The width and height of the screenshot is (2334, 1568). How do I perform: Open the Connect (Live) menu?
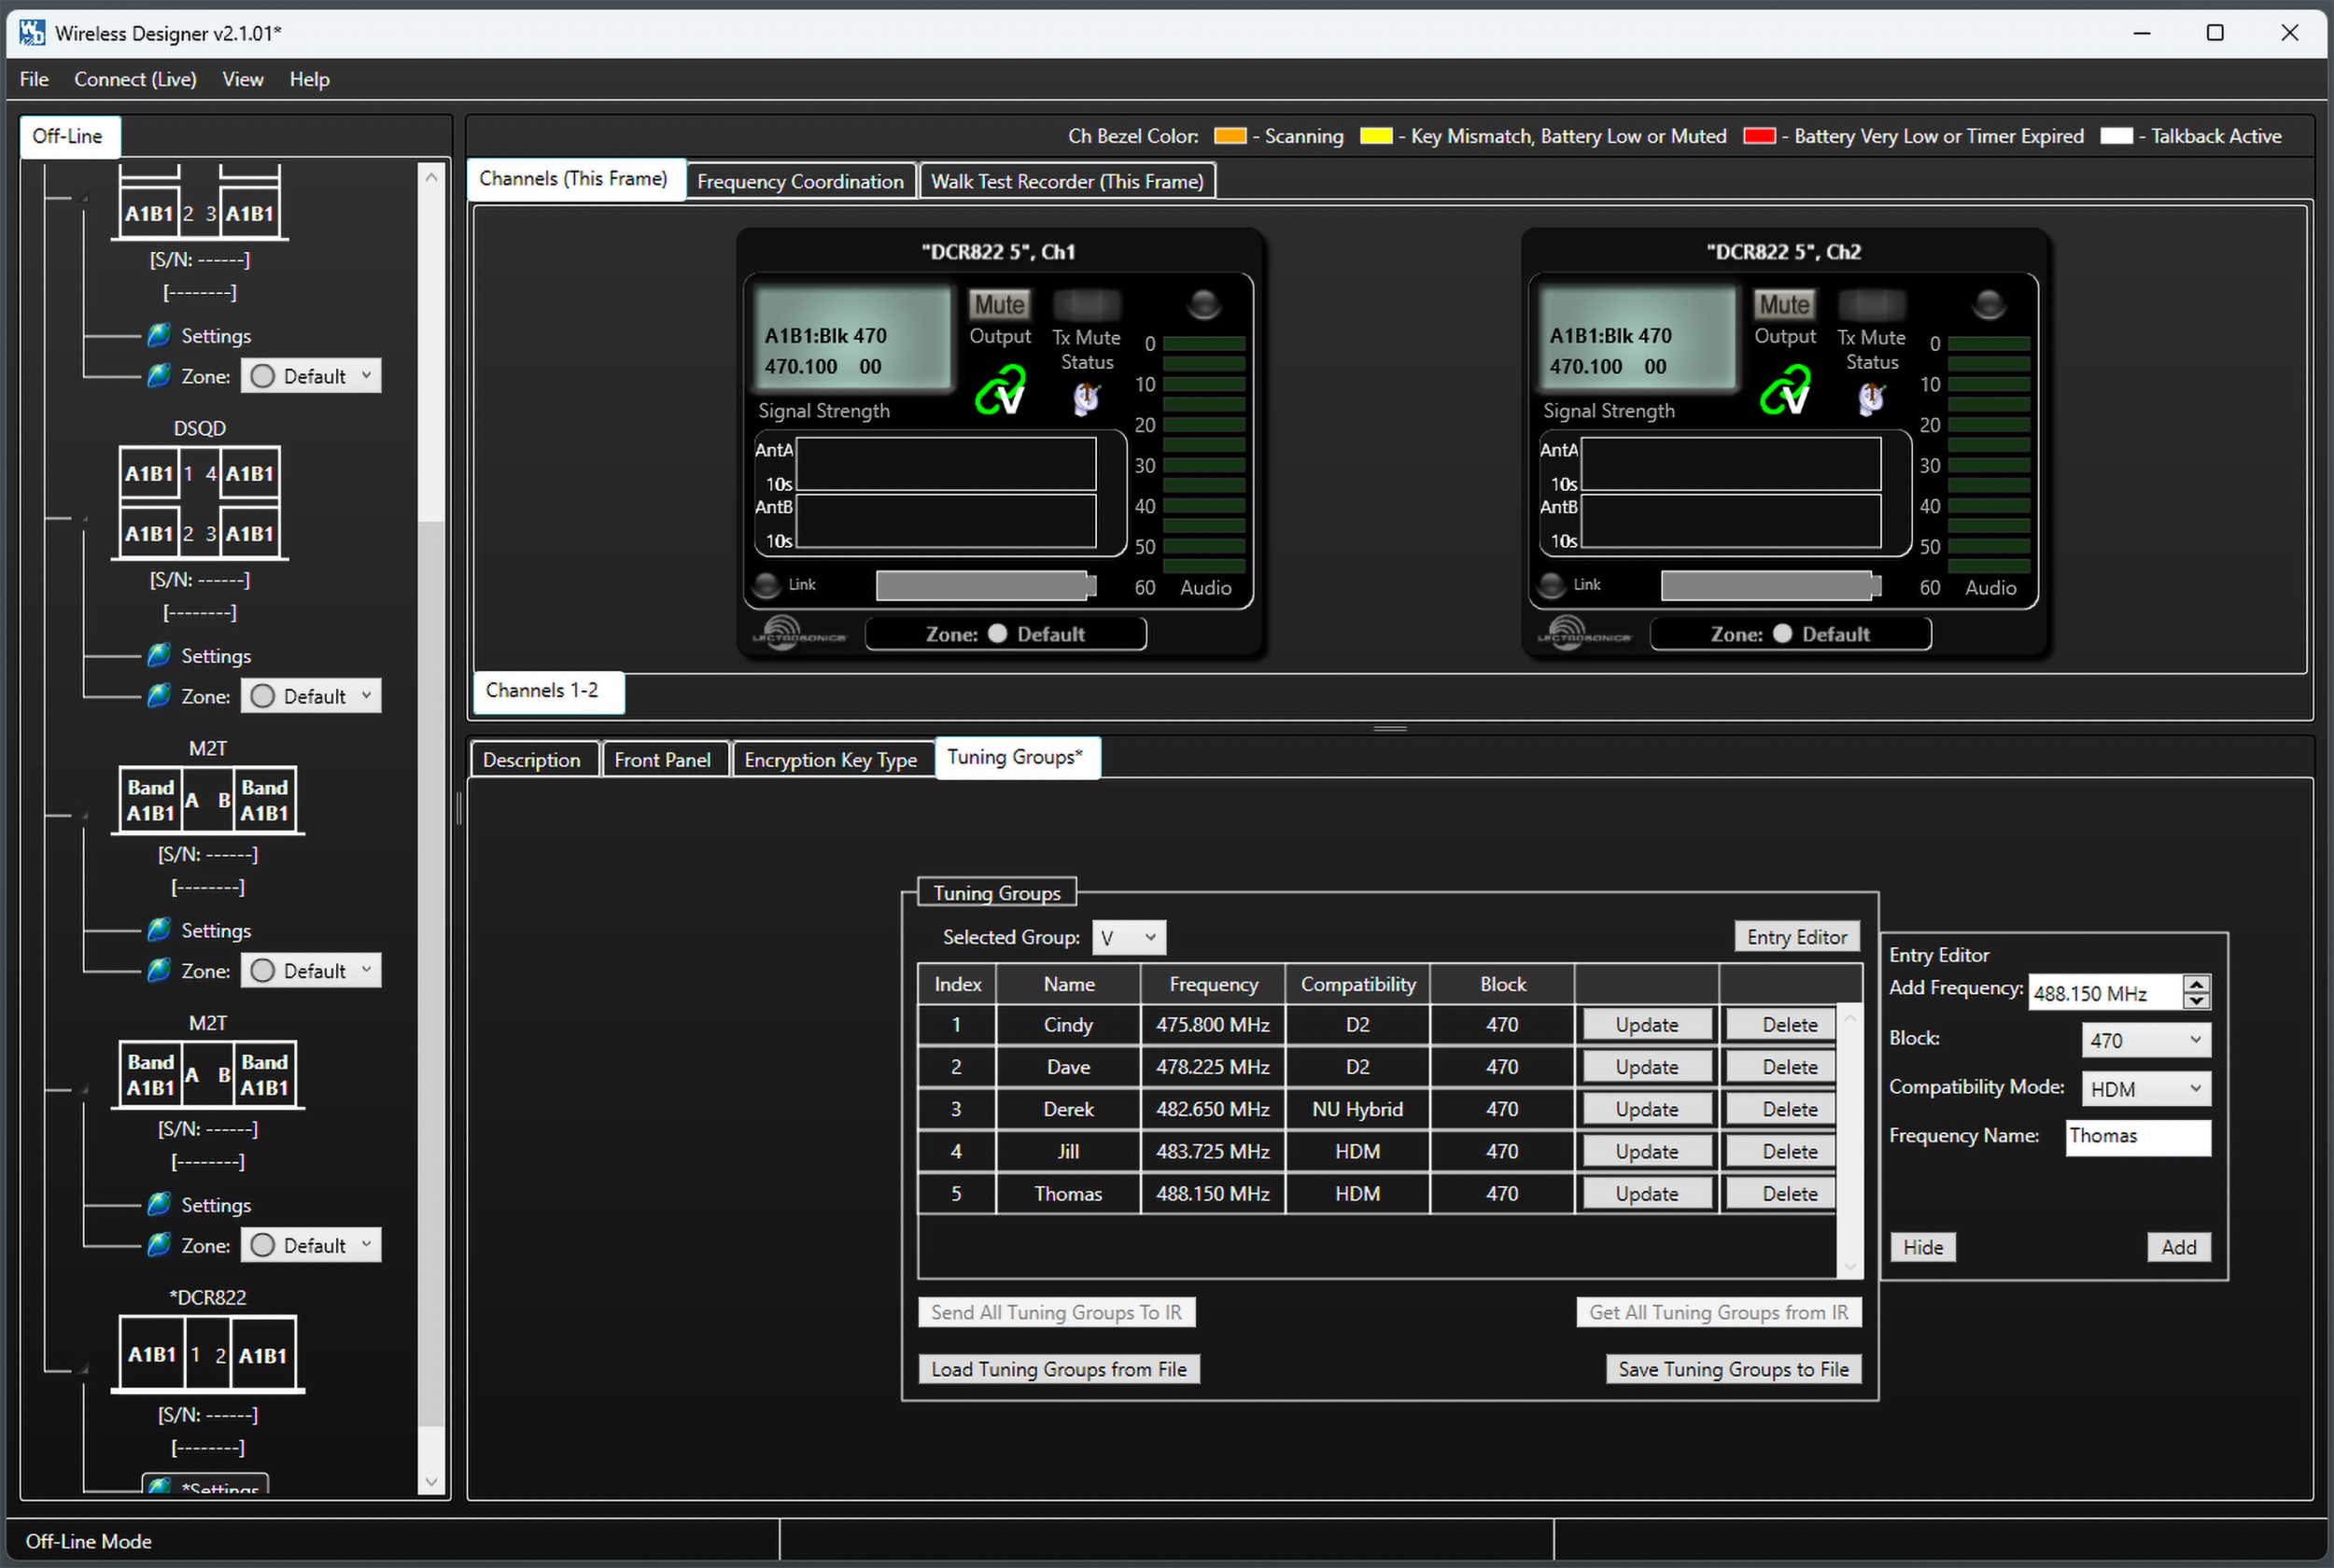point(135,79)
